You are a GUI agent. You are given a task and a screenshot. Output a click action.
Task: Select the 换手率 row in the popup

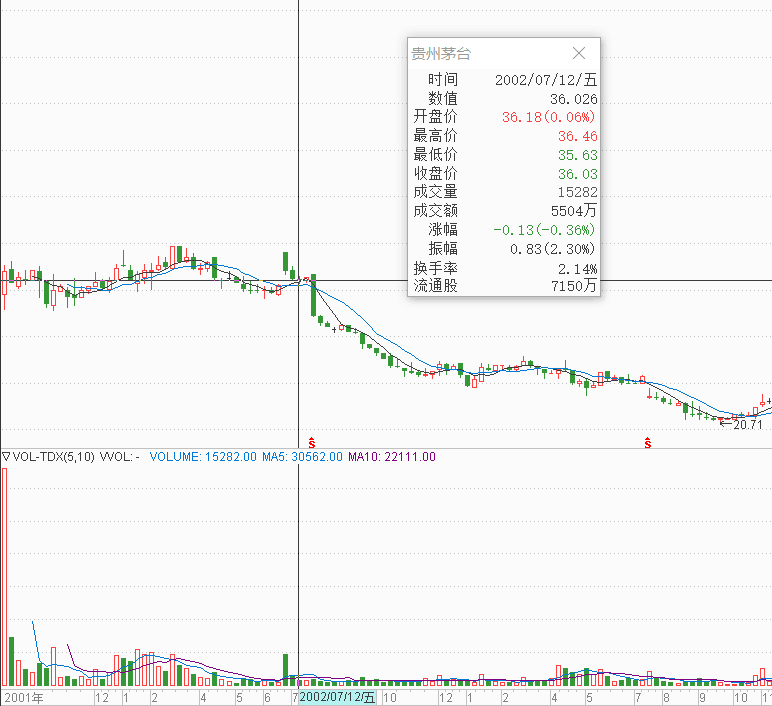coord(505,268)
